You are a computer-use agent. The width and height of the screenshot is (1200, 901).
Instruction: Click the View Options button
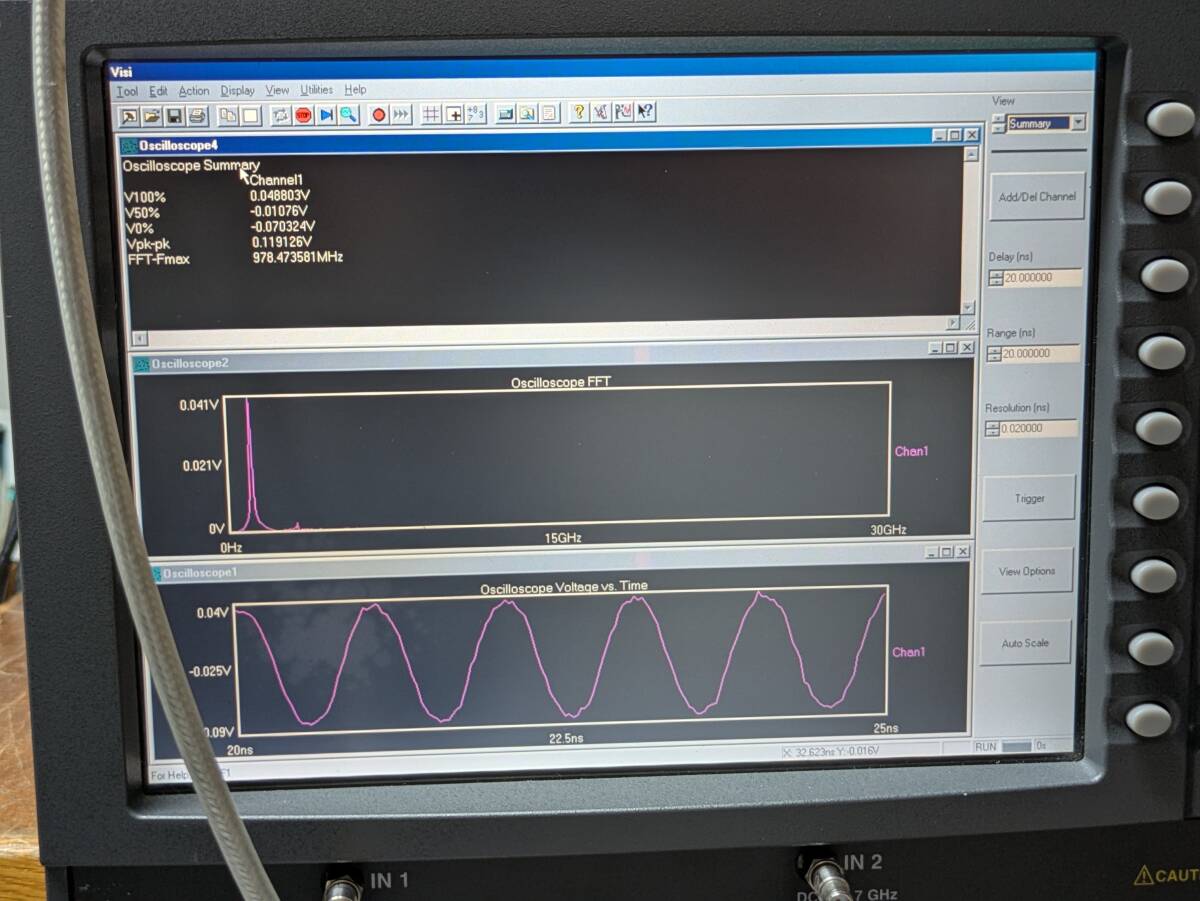click(x=1026, y=571)
